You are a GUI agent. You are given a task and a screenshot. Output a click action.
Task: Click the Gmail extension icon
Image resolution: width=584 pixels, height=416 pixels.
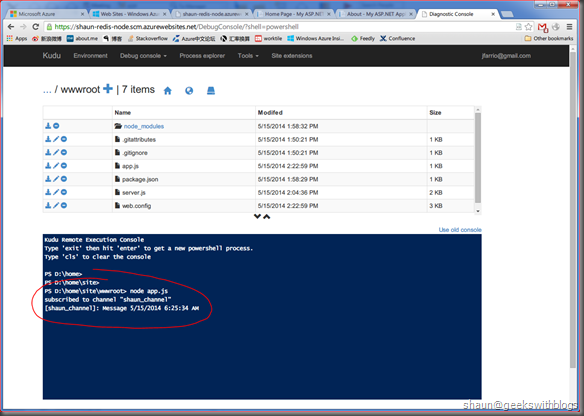pyautogui.click(x=543, y=27)
